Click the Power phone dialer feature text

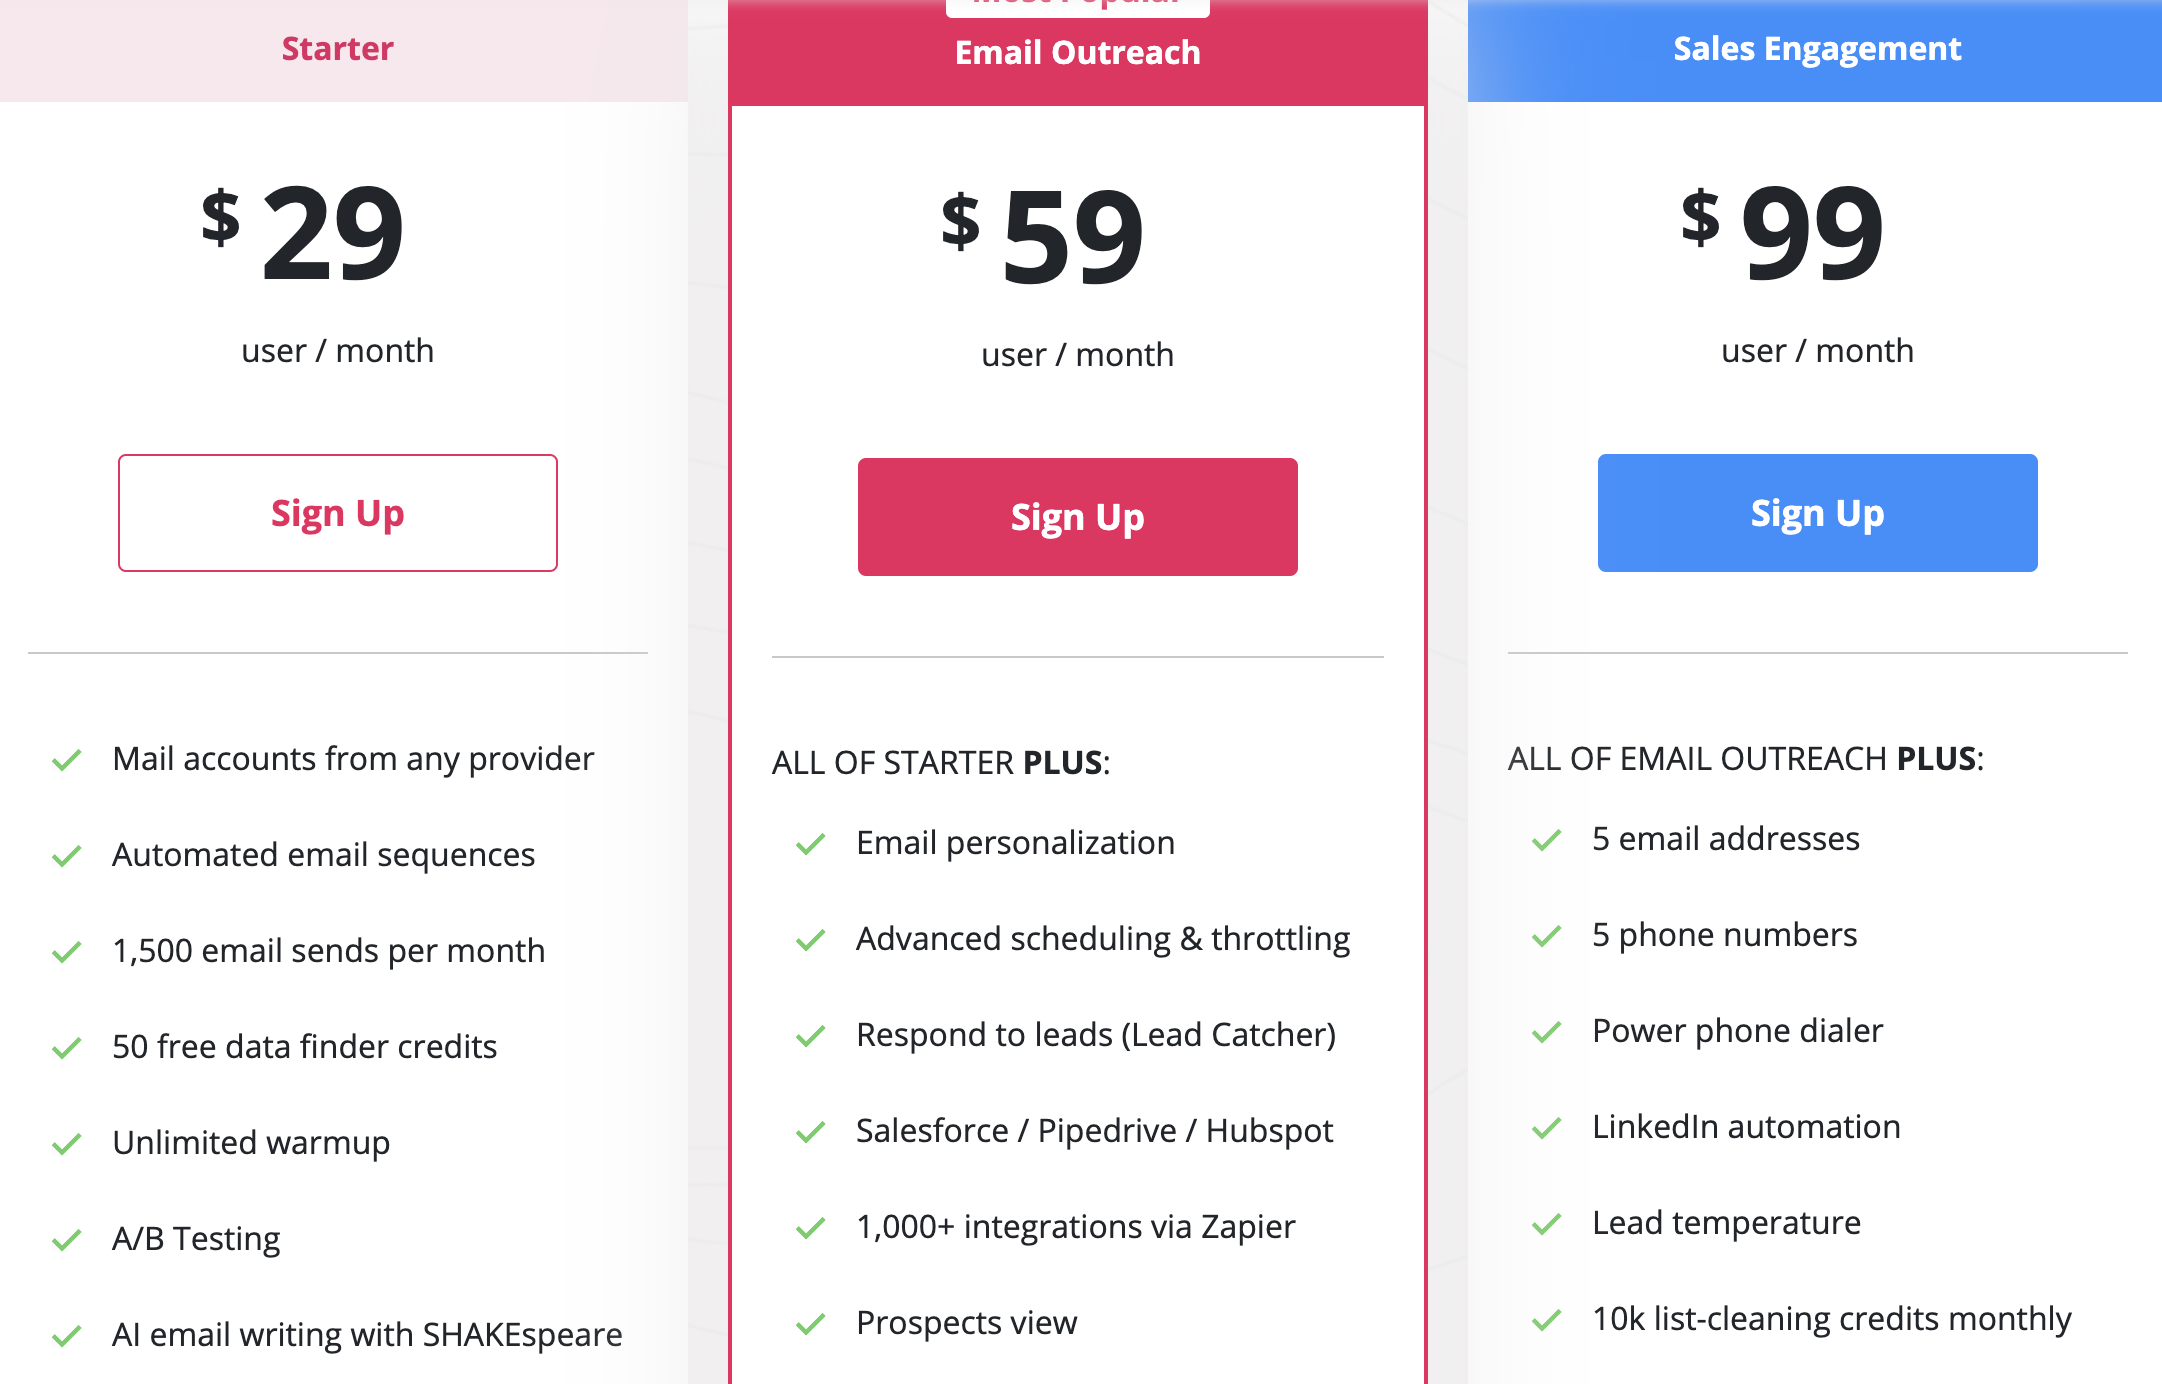[1737, 1031]
